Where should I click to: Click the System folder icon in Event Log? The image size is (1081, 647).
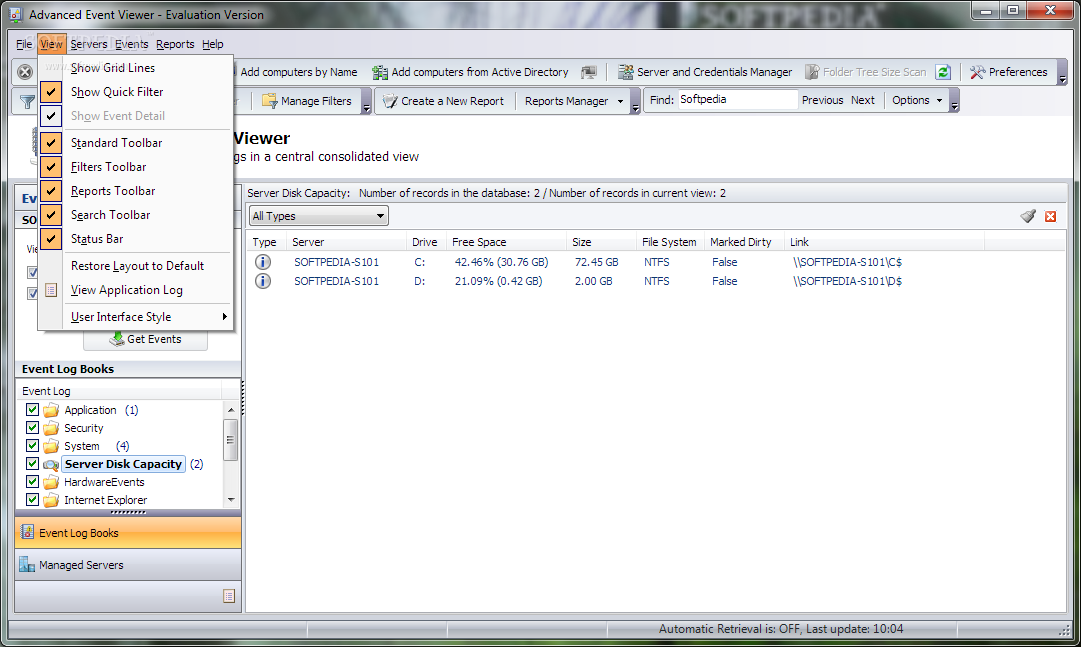click(x=51, y=446)
